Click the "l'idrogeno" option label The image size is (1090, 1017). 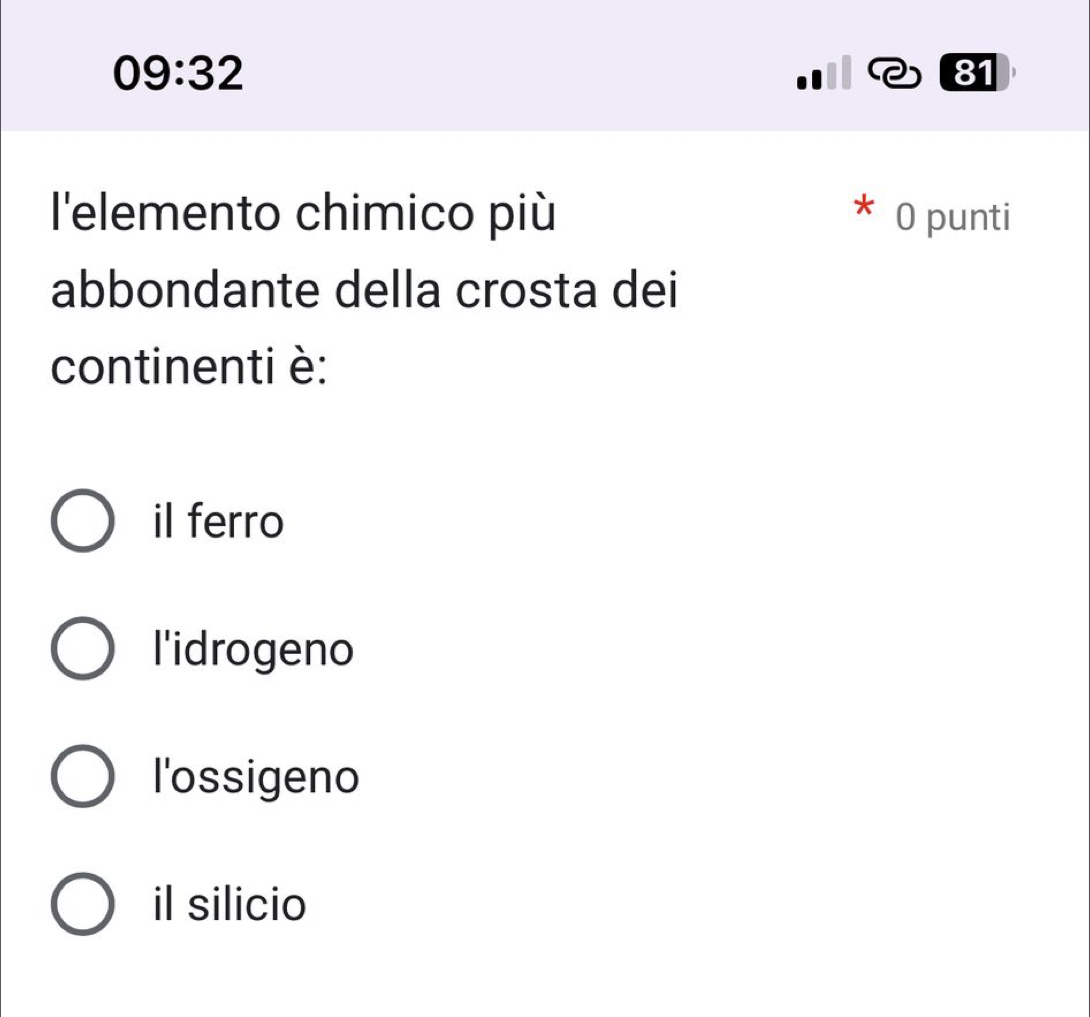point(254,651)
